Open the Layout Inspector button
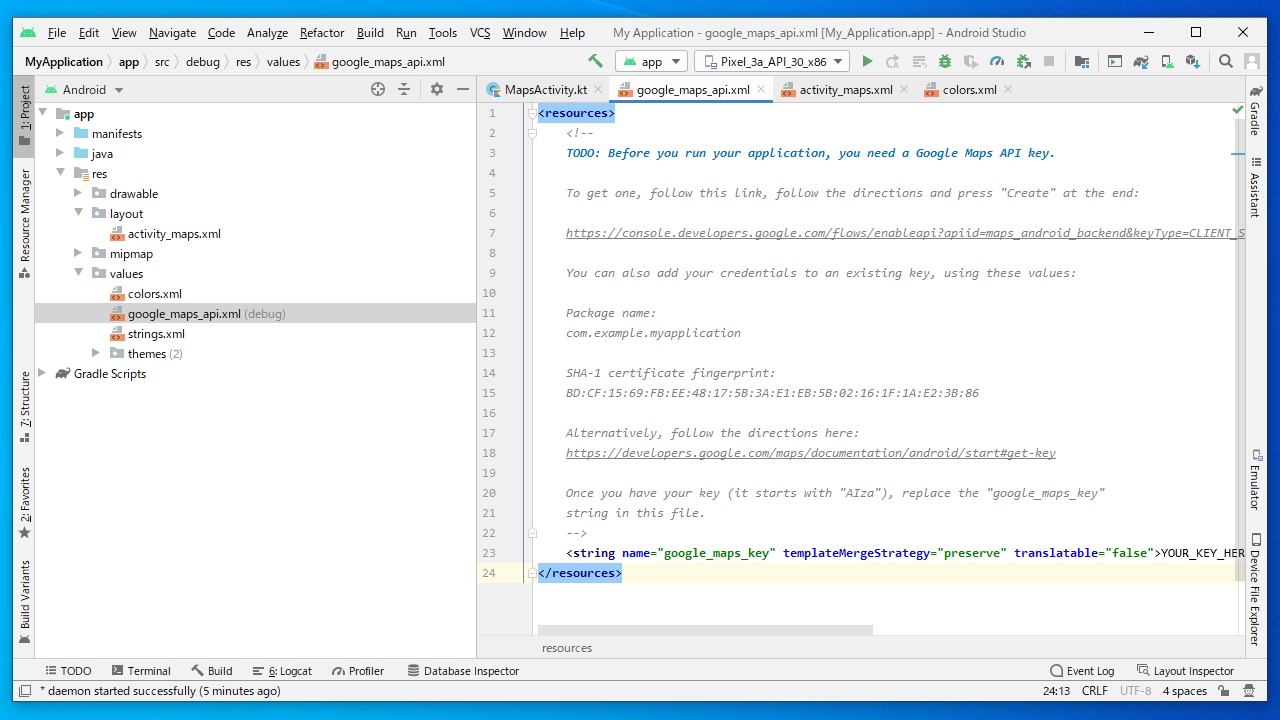This screenshot has height=720, width=1280. (1186, 671)
